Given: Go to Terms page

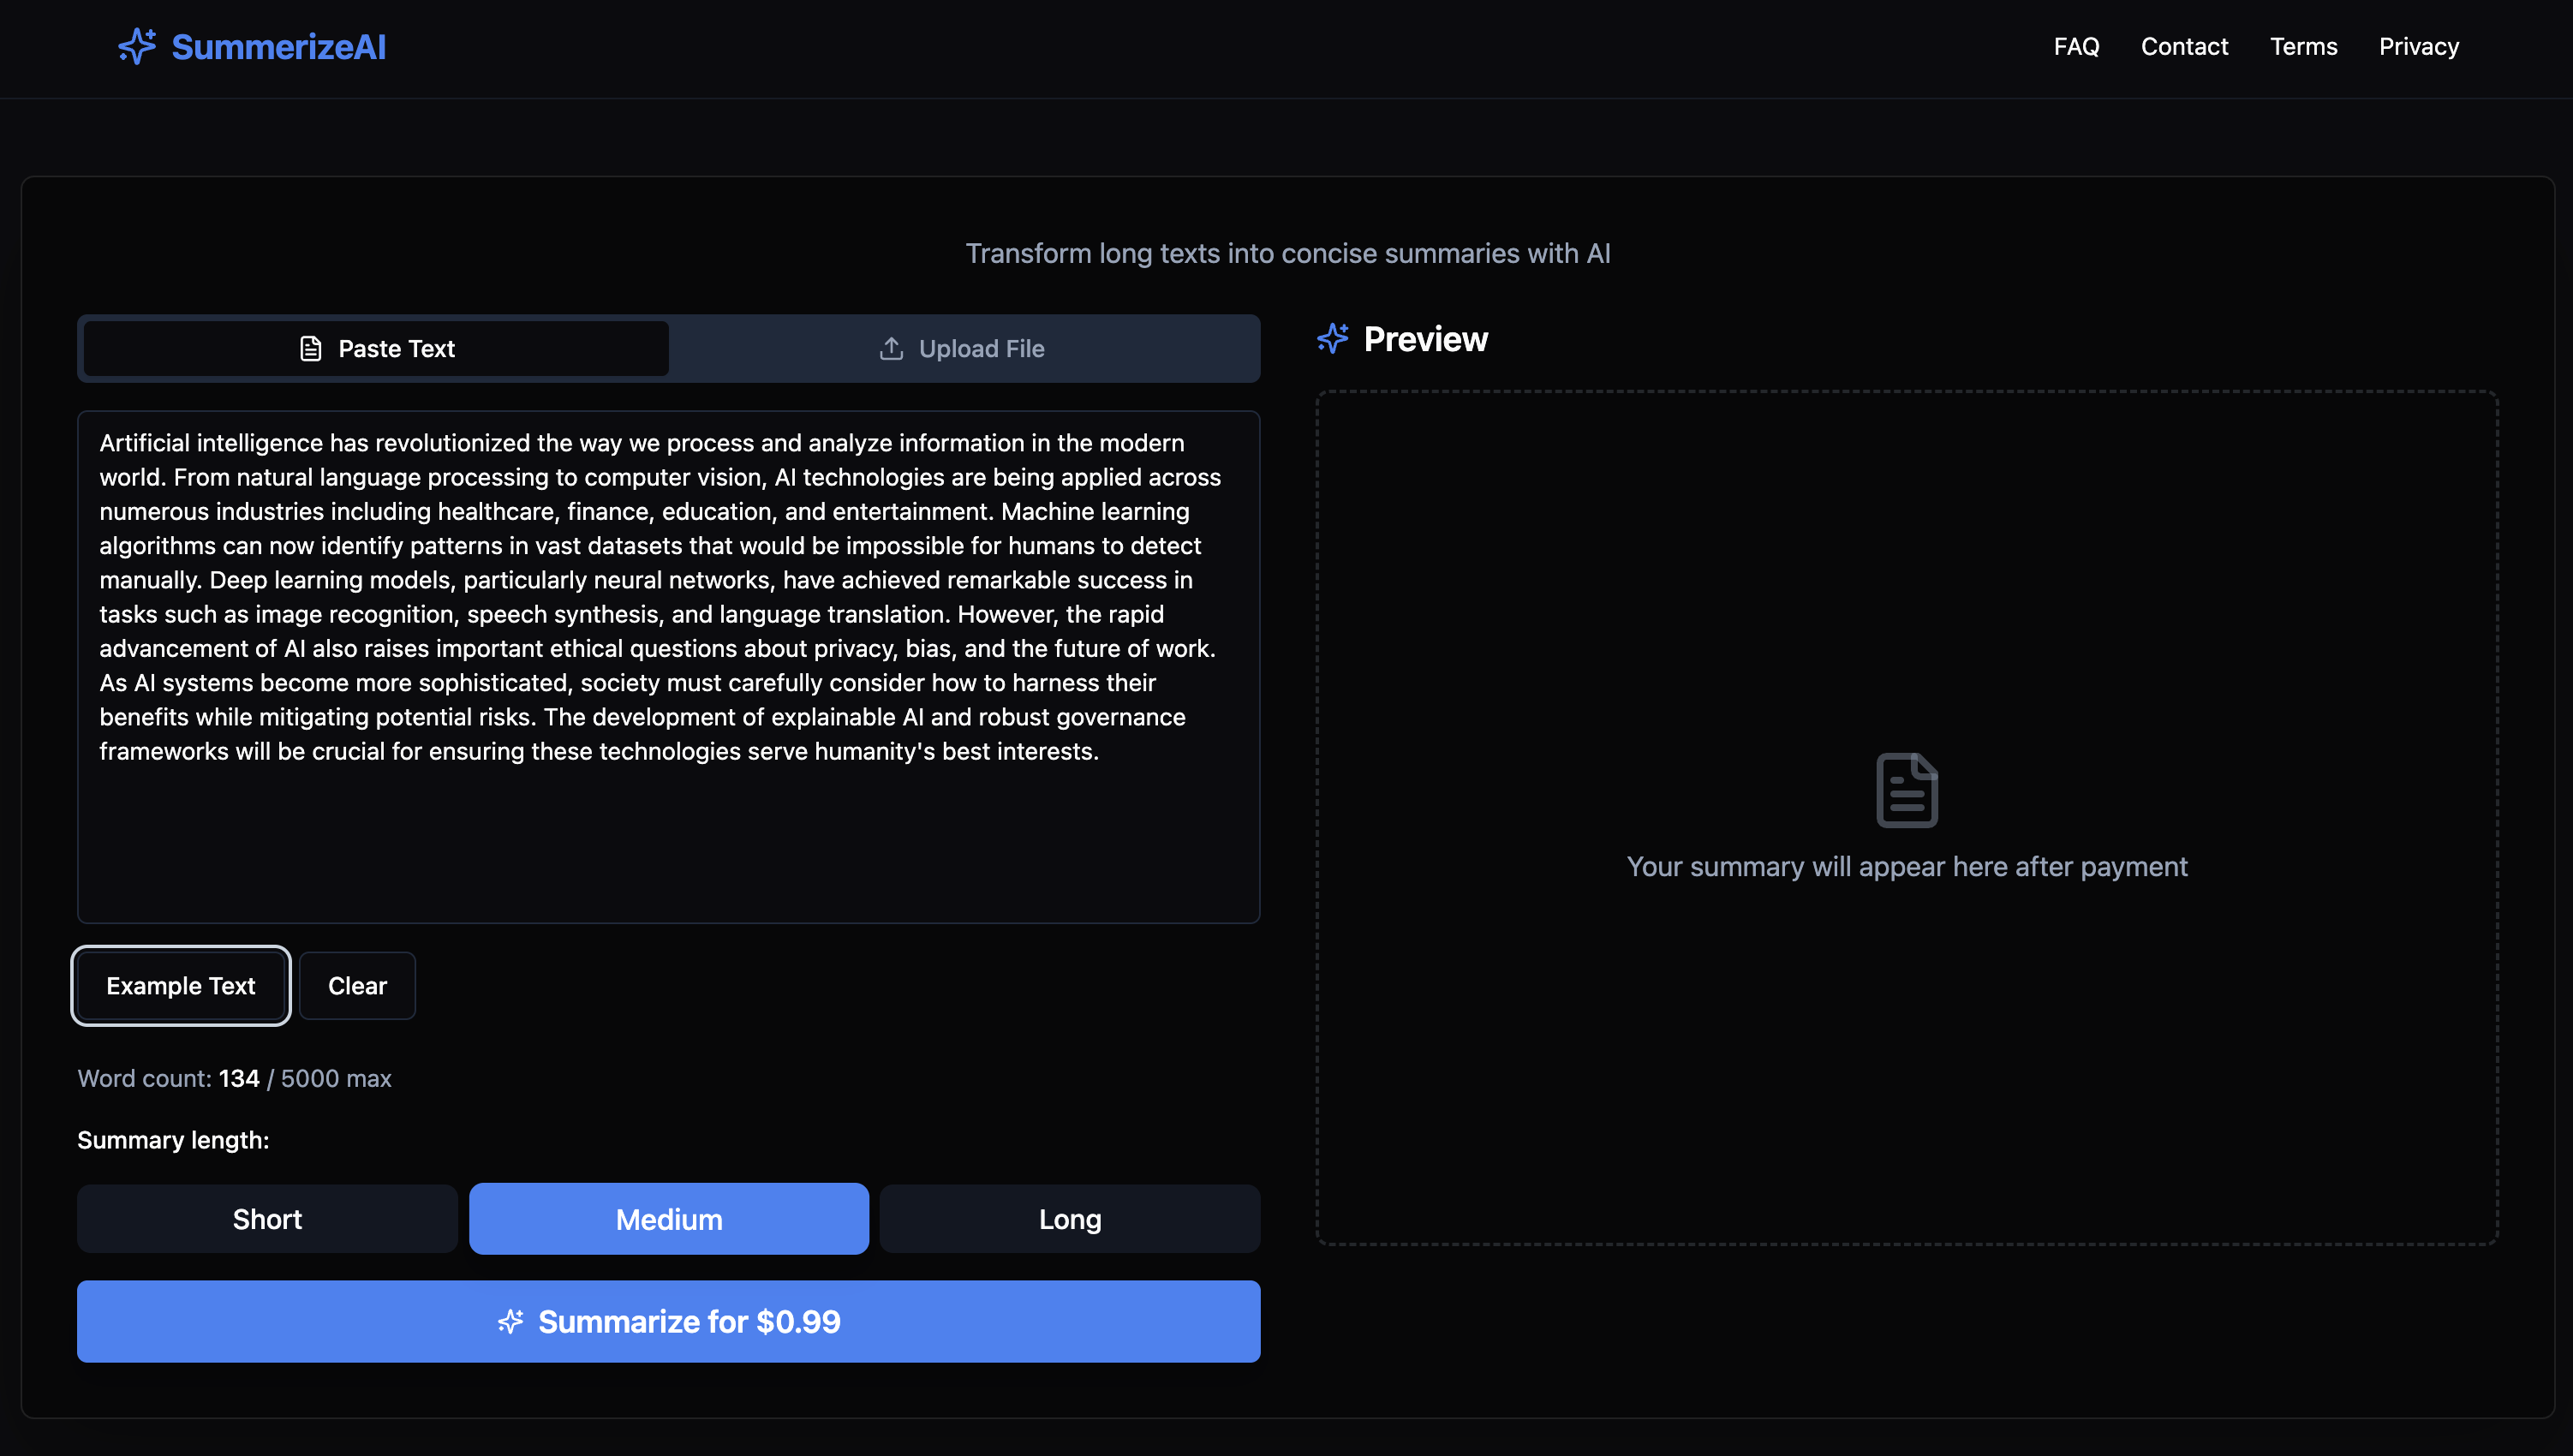Looking at the screenshot, I should point(2303,47).
